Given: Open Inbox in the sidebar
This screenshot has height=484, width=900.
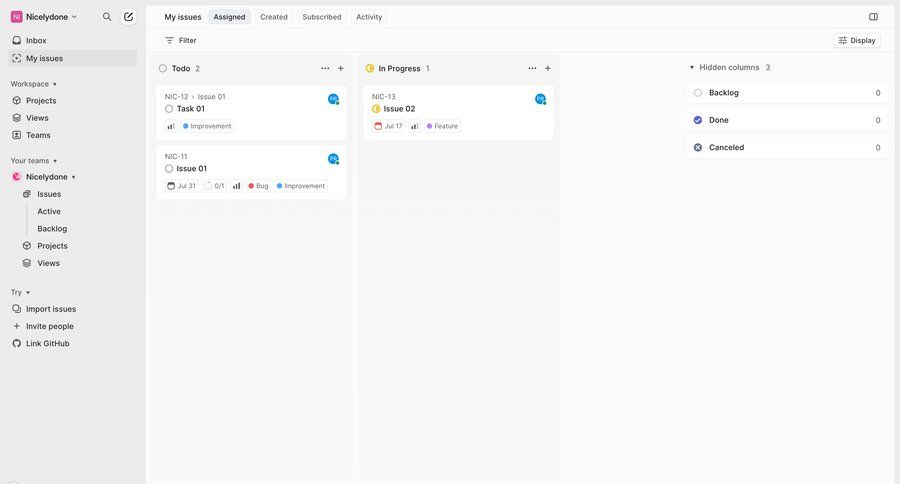Looking at the screenshot, I should click(x=73, y=40).
